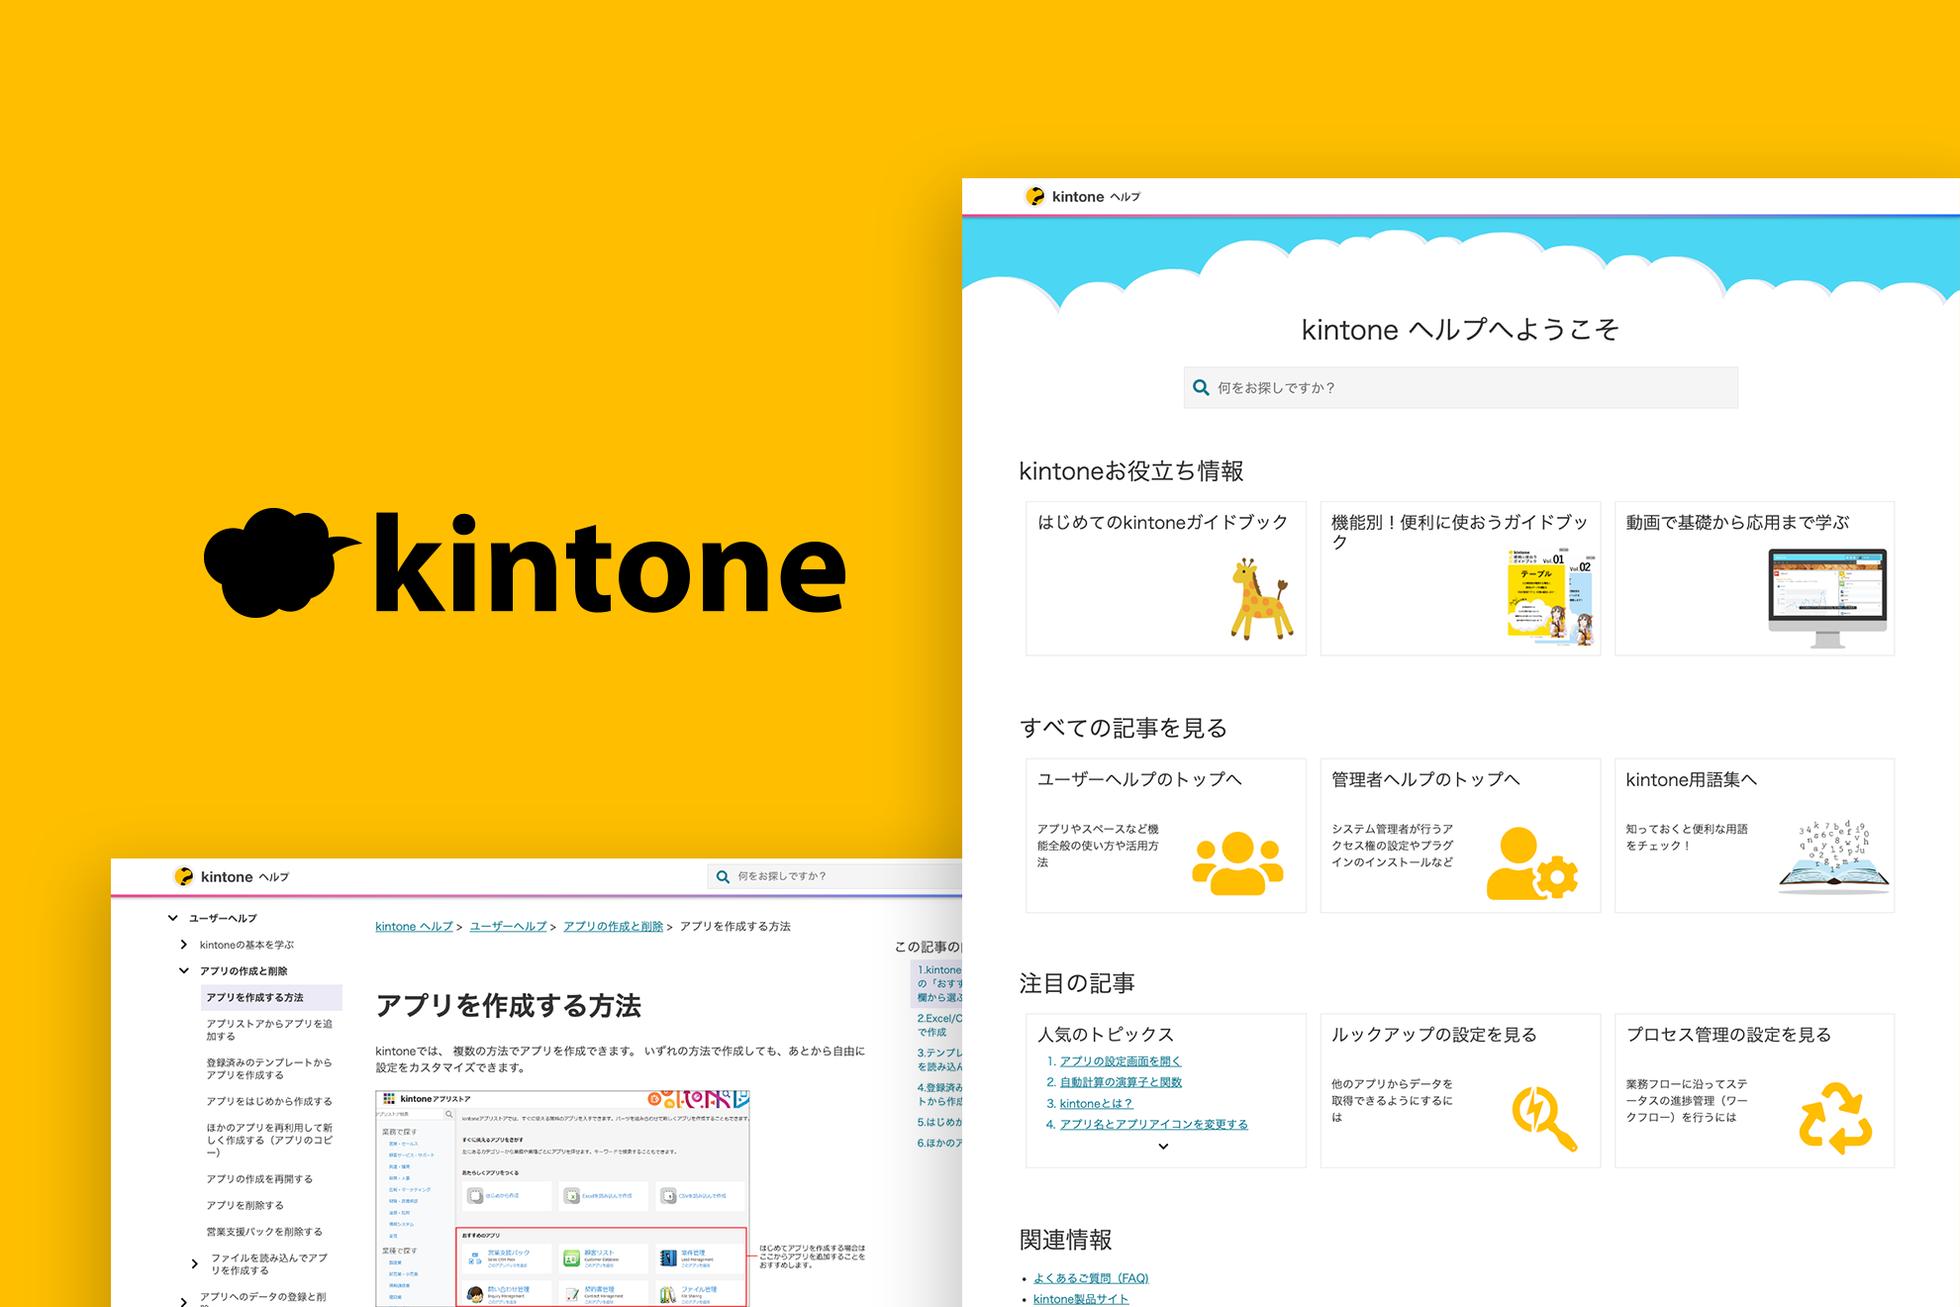This screenshot has width=1960, height=1307.
Task: Click the users group icon
Action: 1237,862
